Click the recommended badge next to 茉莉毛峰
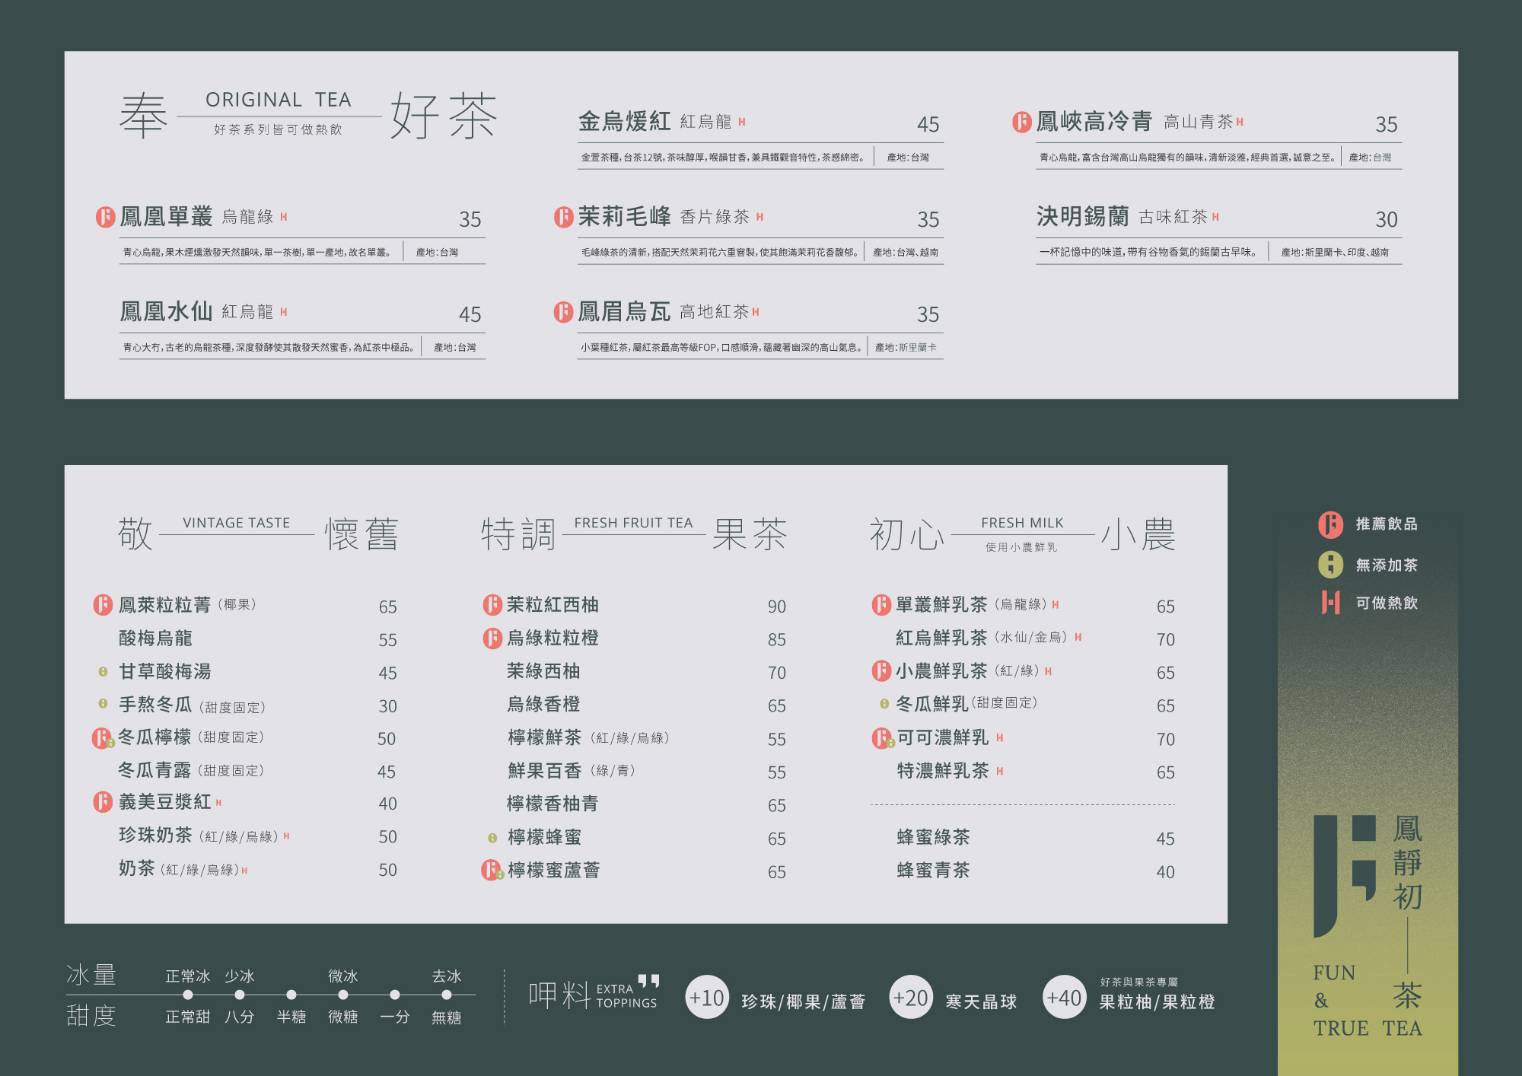 [x=563, y=217]
